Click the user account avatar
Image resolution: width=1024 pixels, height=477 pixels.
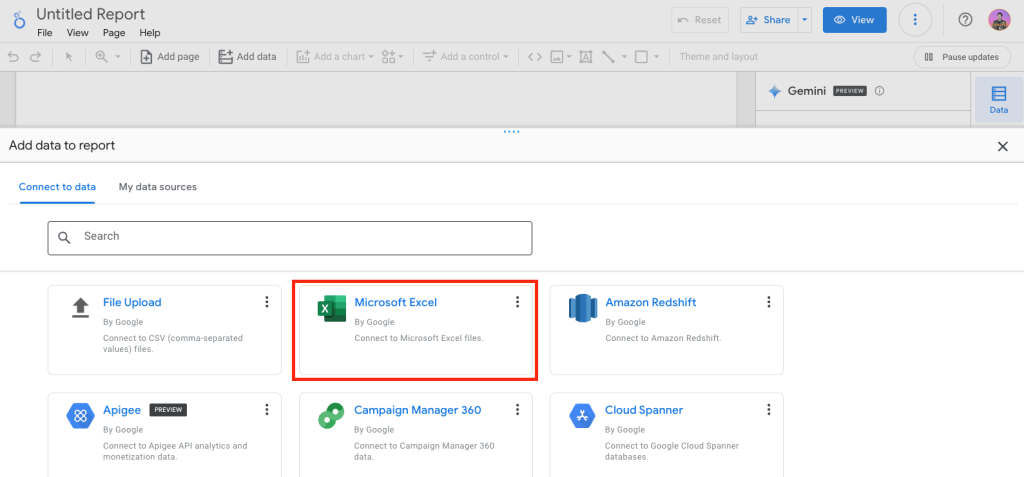tap(999, 20)
